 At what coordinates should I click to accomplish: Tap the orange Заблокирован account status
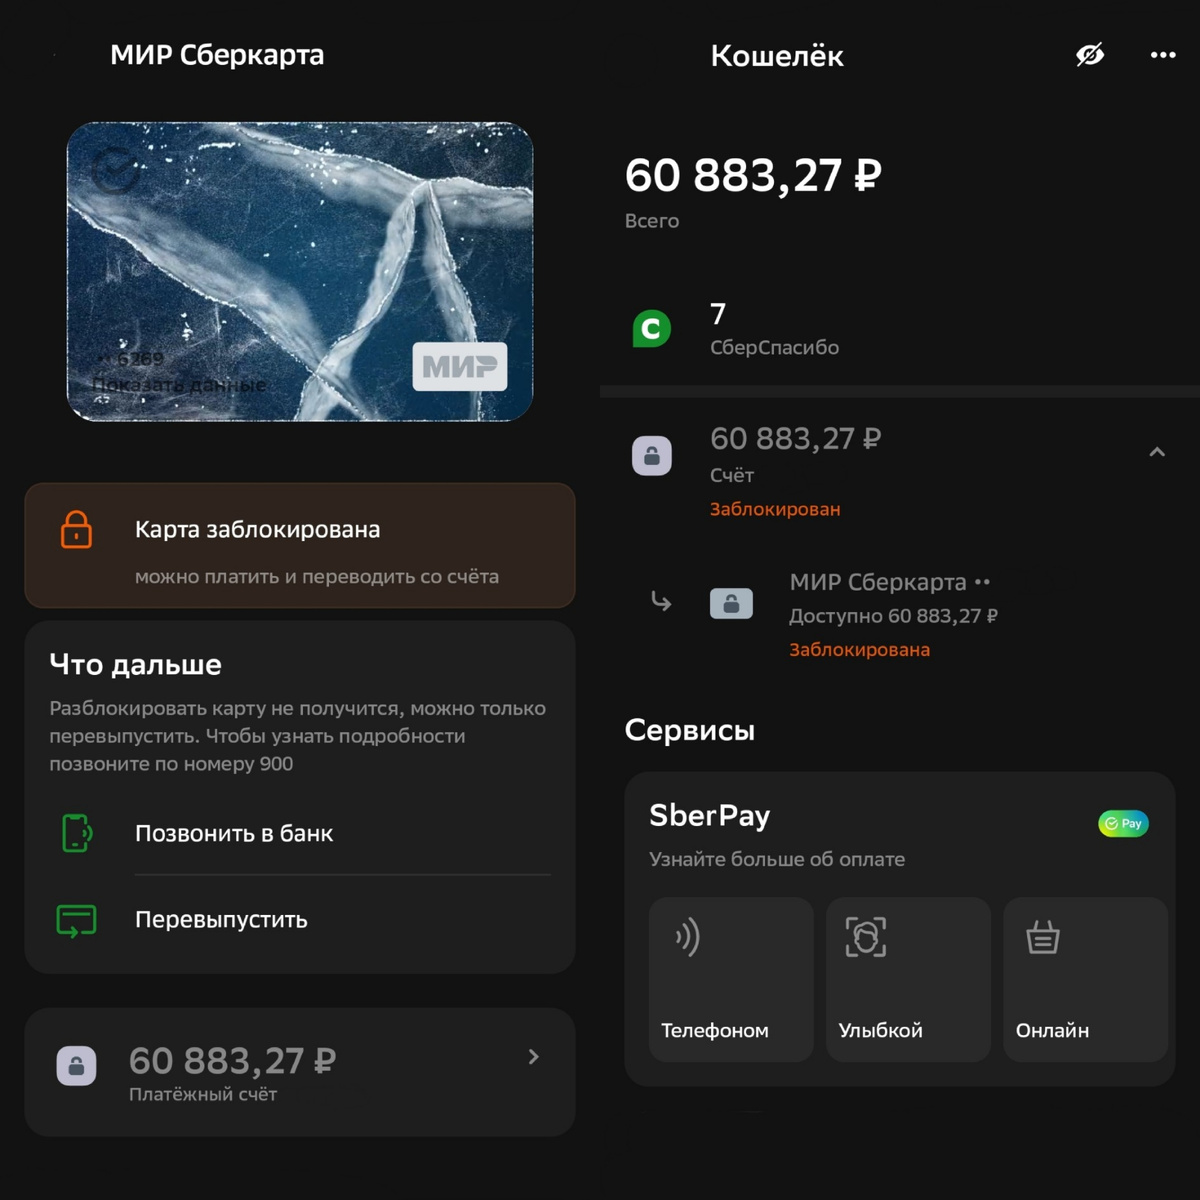pos(775,509)
